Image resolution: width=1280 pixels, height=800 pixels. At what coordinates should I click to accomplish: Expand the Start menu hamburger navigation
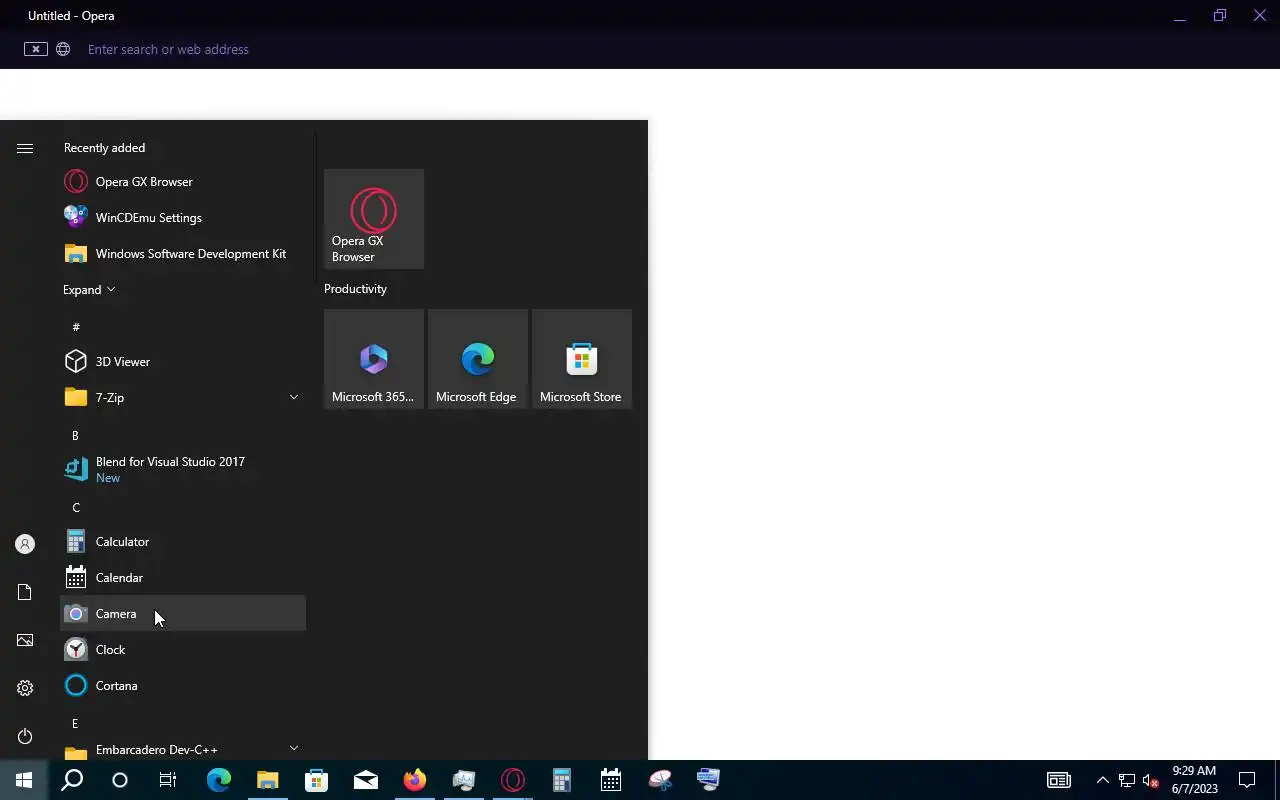tap(25, 148)
